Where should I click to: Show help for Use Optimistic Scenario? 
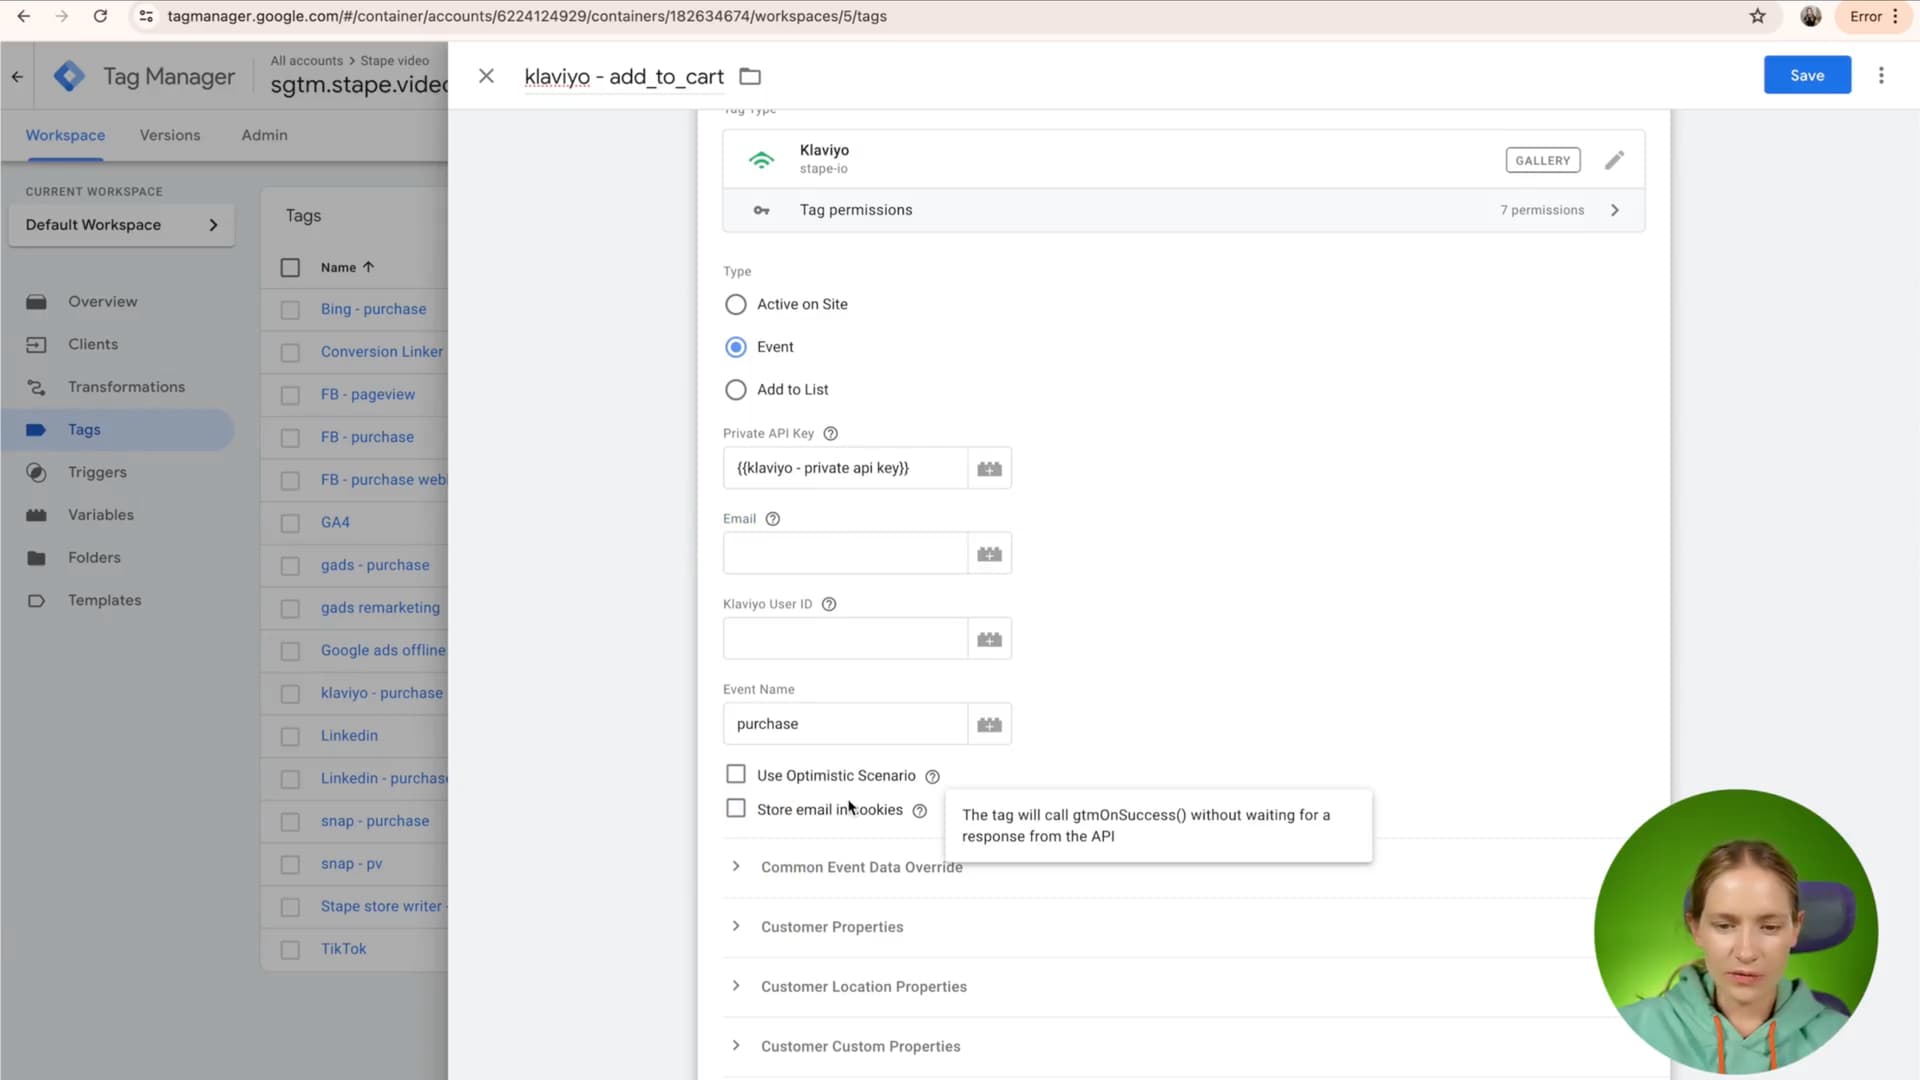click(932, 776)
